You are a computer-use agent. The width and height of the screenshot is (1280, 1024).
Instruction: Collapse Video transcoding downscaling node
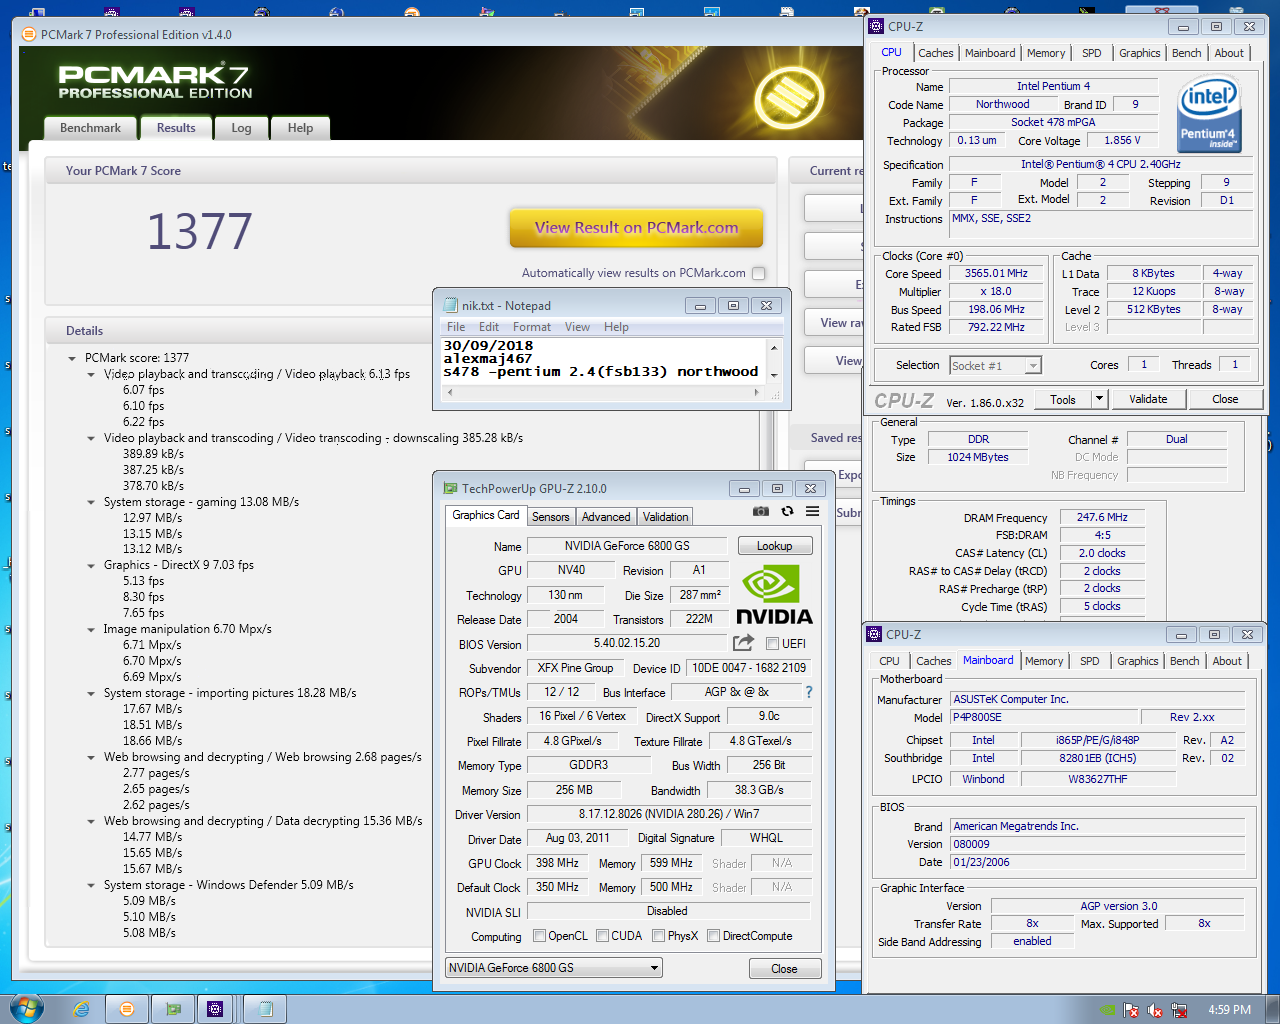91,438
